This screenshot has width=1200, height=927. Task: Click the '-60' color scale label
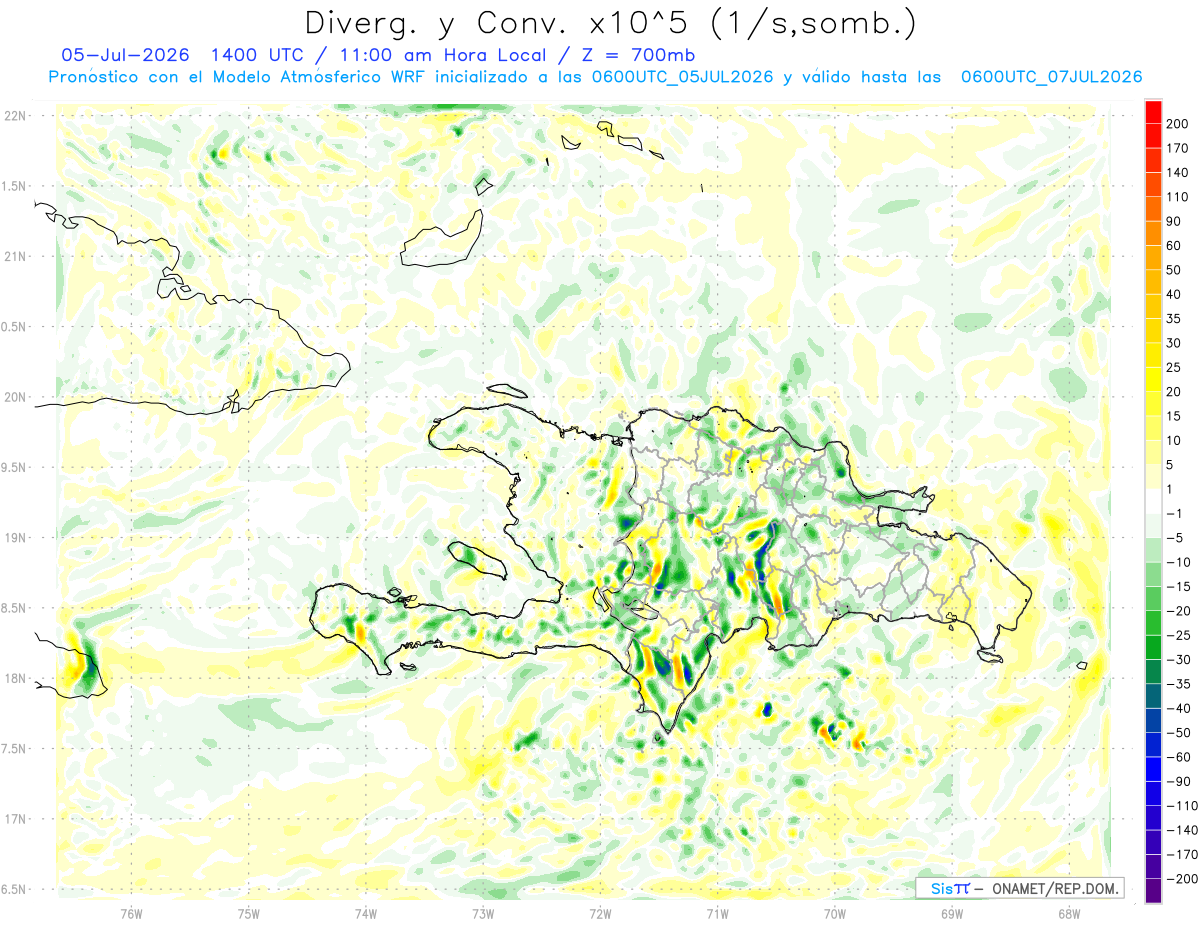tap(1178, 758)
